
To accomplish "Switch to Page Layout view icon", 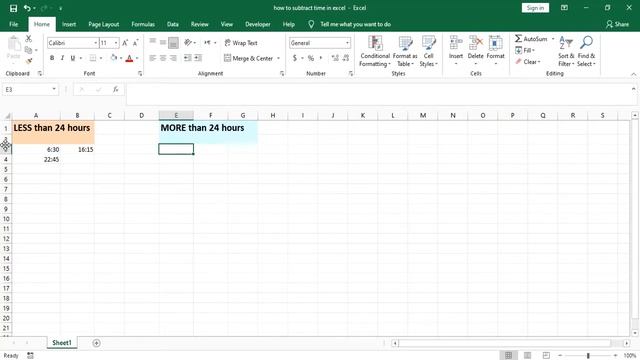I will pos(527,356).
